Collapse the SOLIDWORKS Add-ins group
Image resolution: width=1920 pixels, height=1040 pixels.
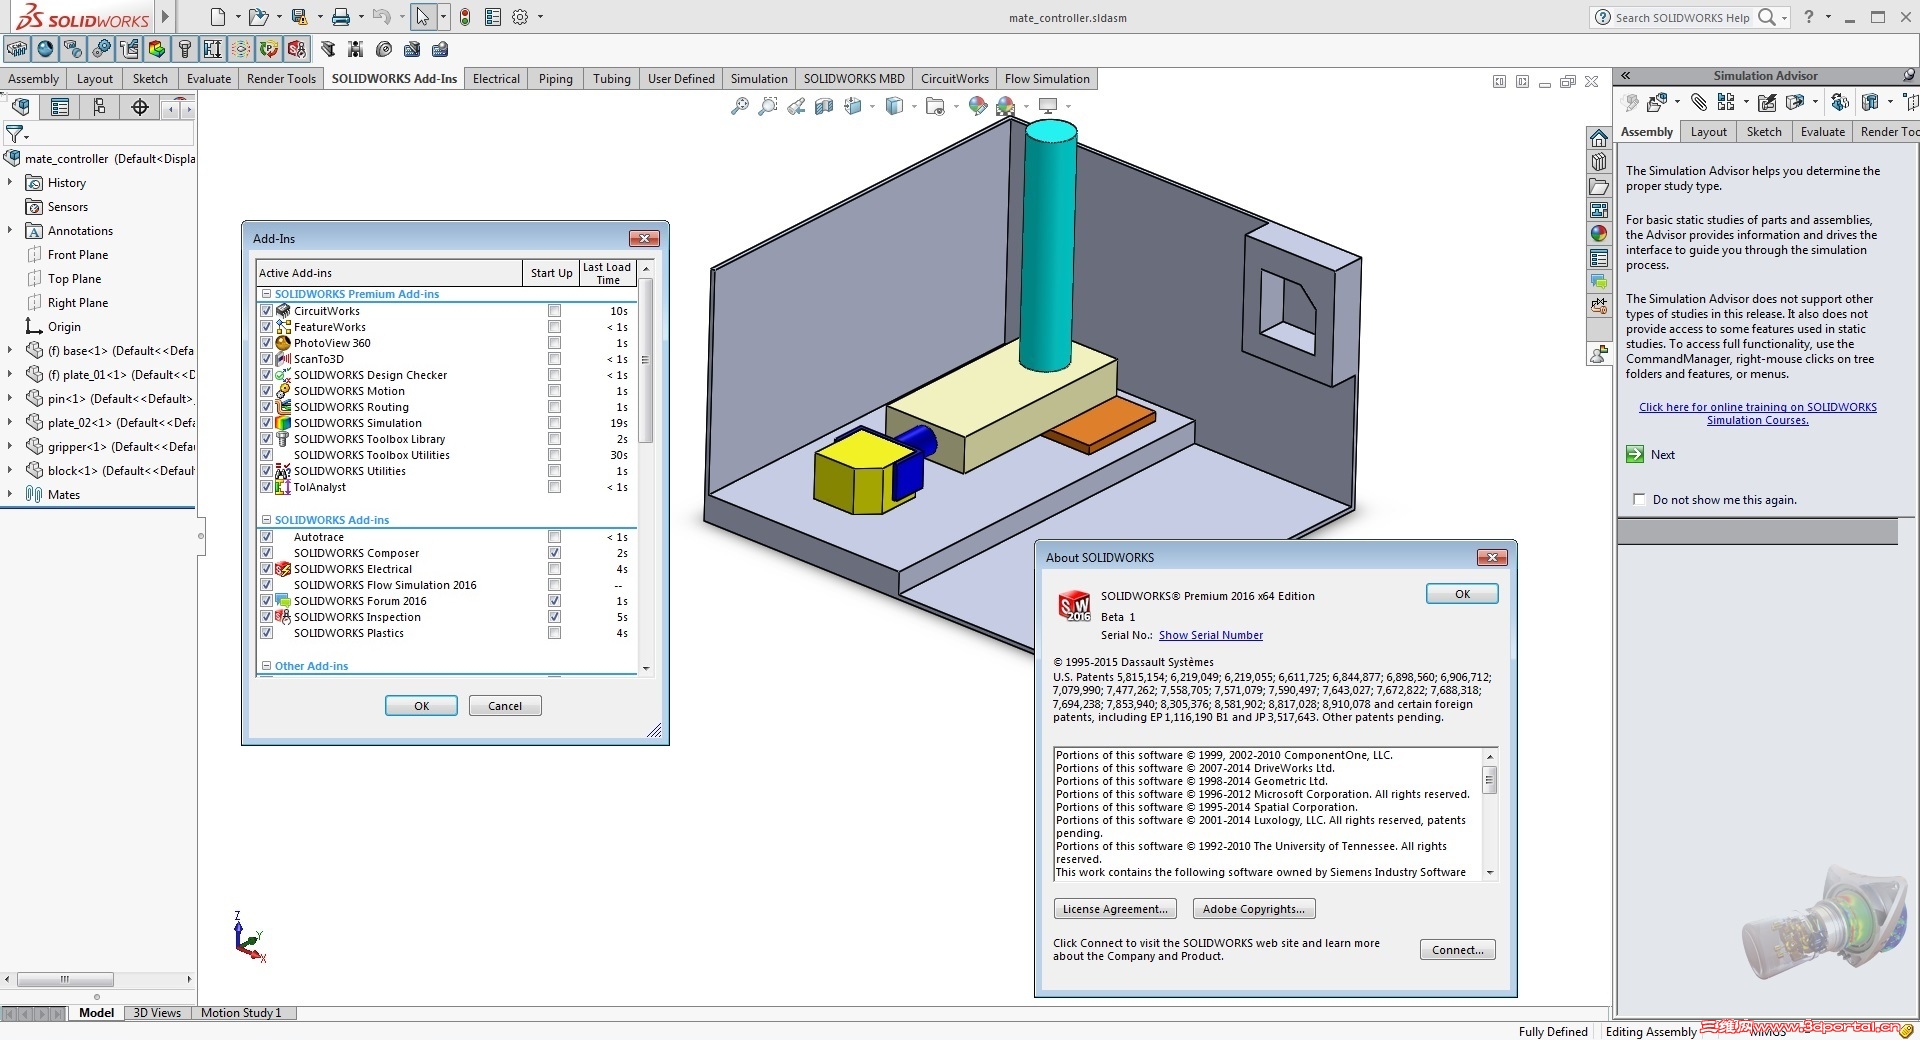click(266, 520)
